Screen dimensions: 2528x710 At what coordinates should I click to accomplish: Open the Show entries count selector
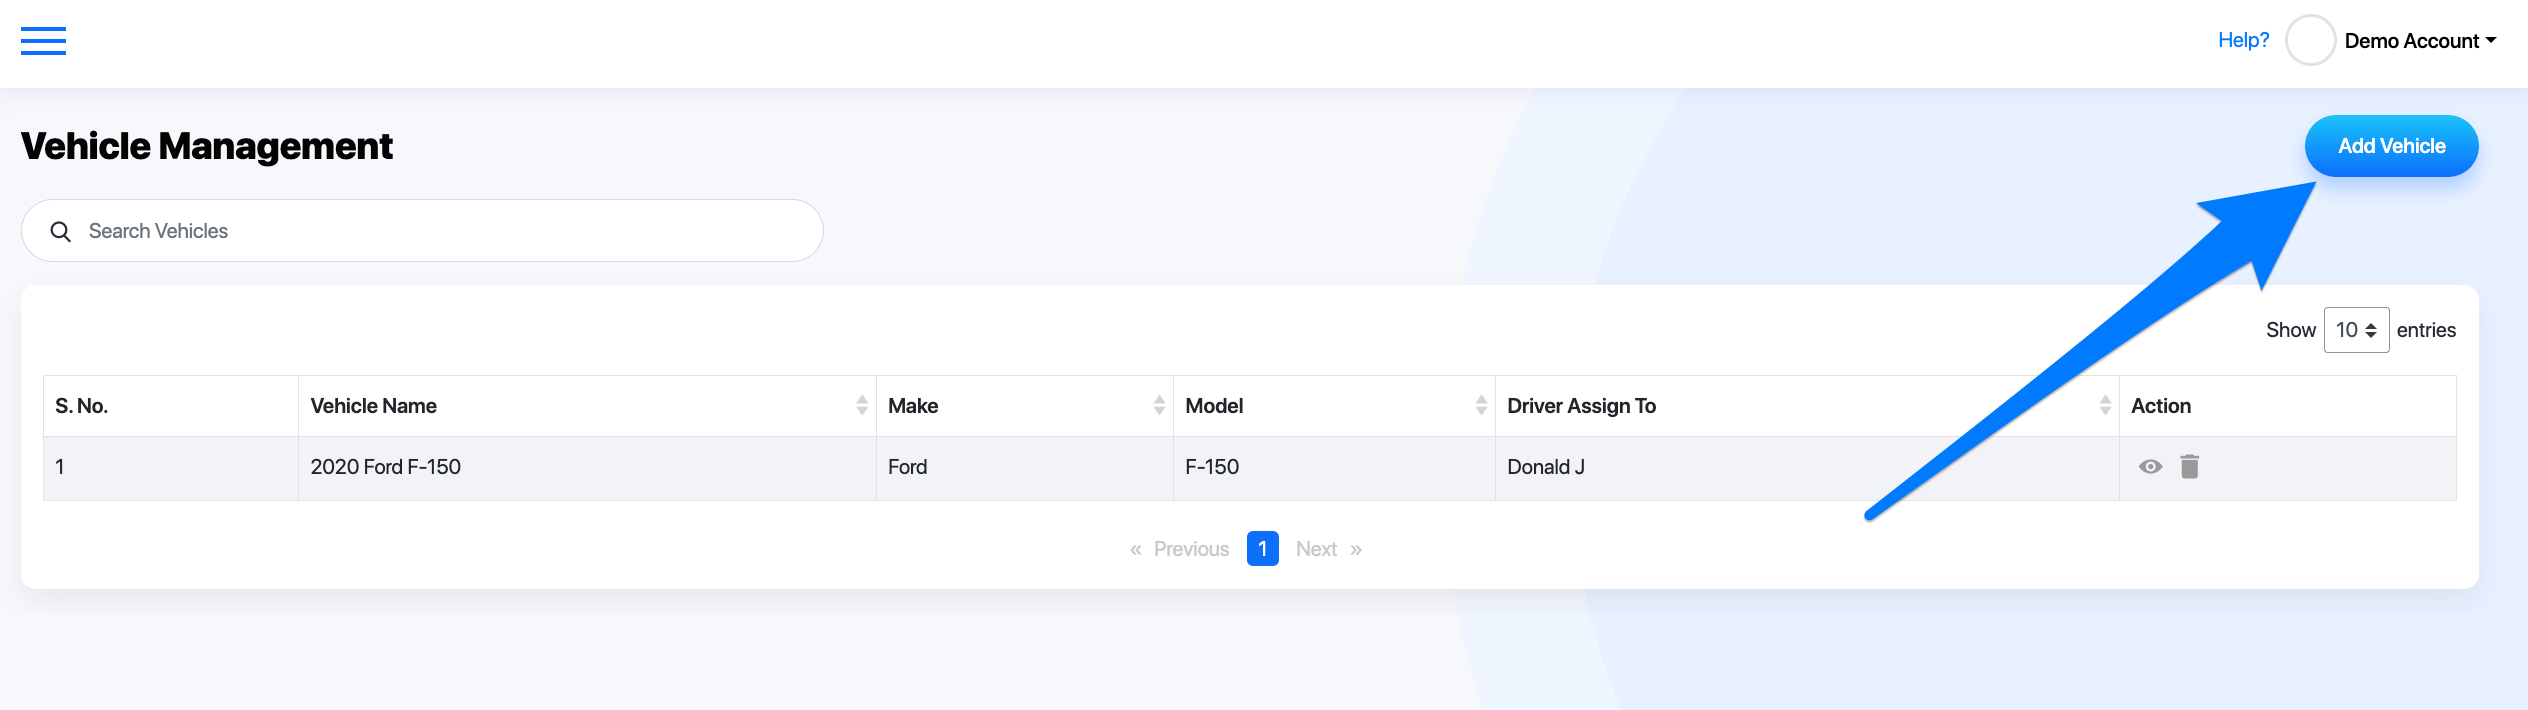click(2356, 330)
